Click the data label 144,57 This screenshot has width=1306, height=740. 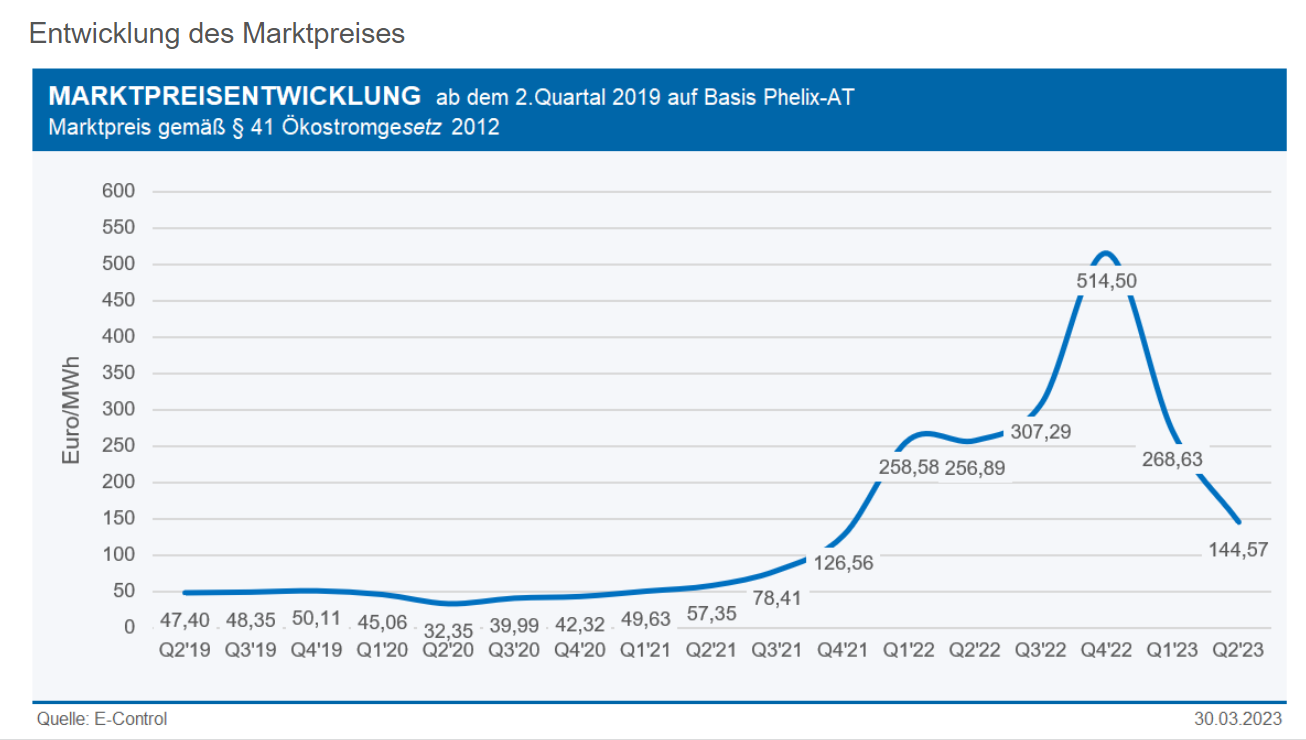(1237, 550)
